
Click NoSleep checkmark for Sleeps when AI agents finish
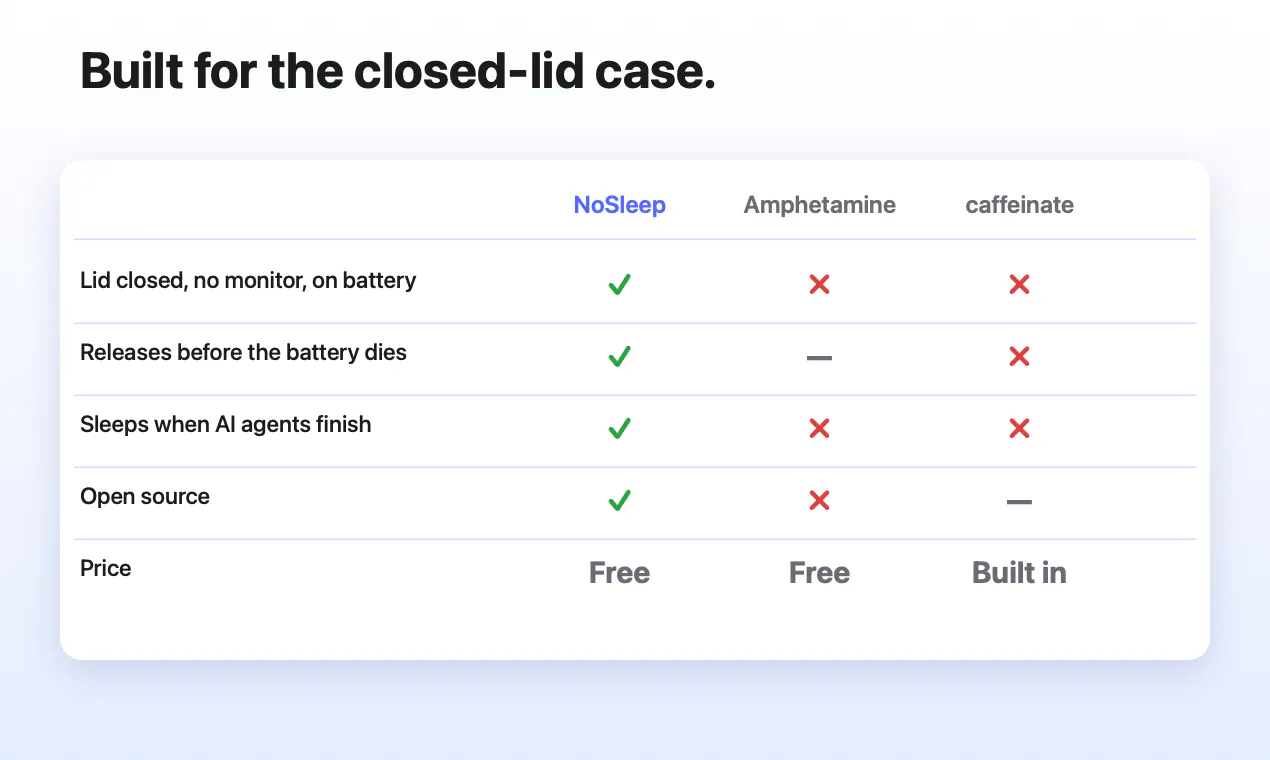(x=619, y=429)
